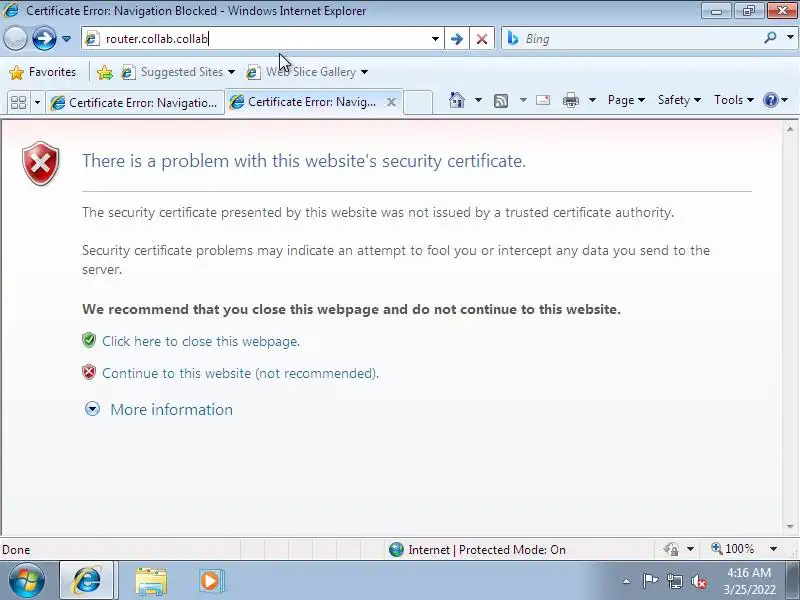Switch to first Certificate Error tab
This screenshot has height=600, width=800.
point(135,103)
